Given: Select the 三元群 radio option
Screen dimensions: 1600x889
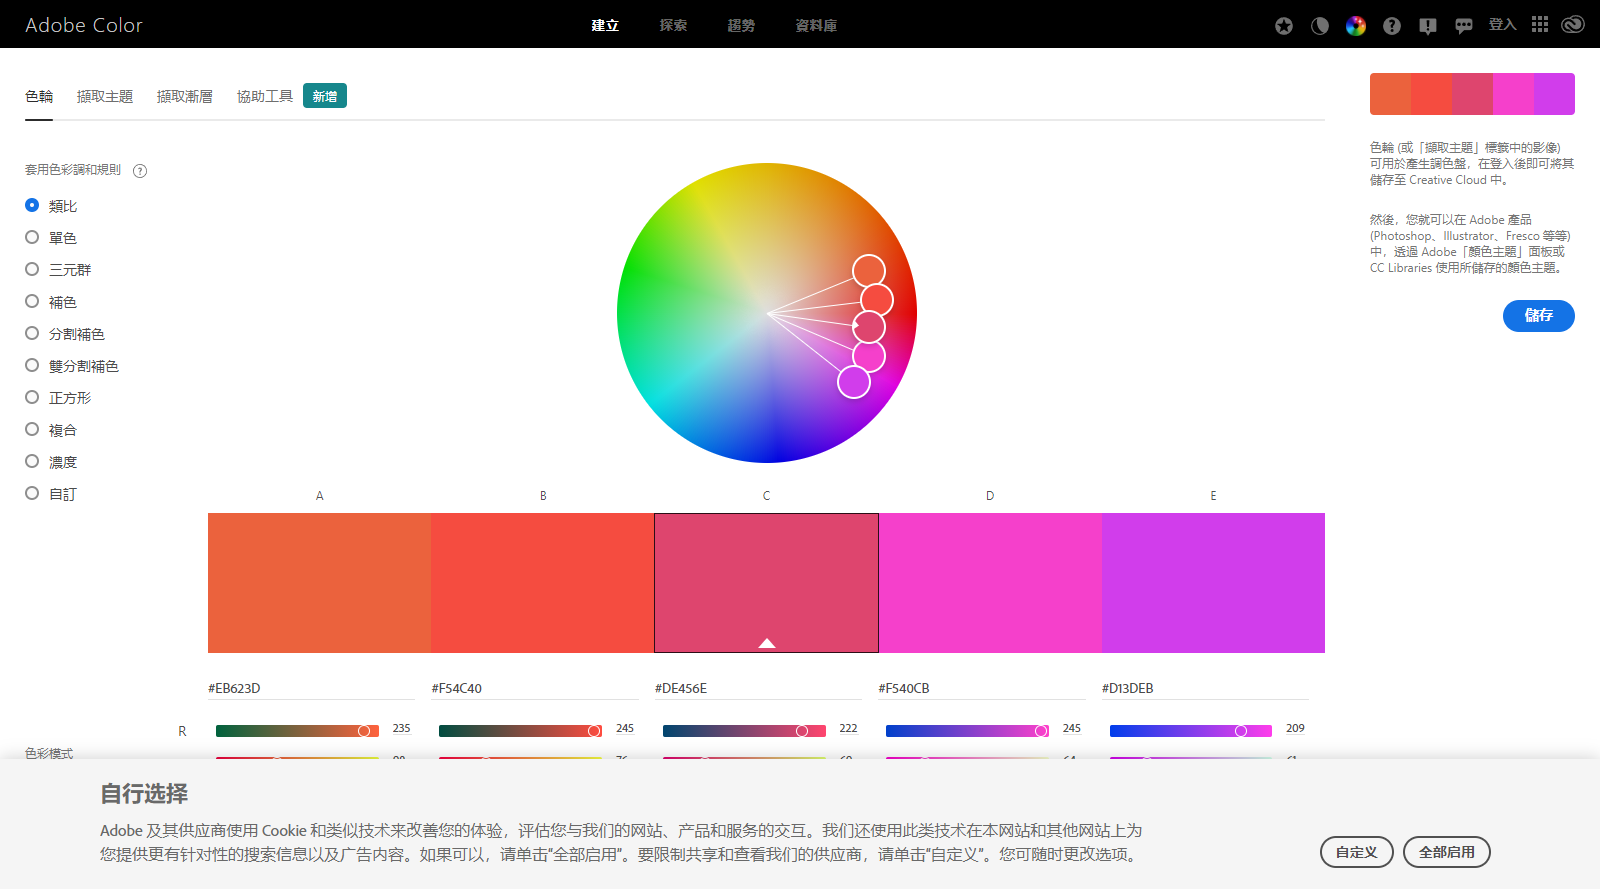Looking at the screenshot, I should pyautogui.click(x=32, y=270).
